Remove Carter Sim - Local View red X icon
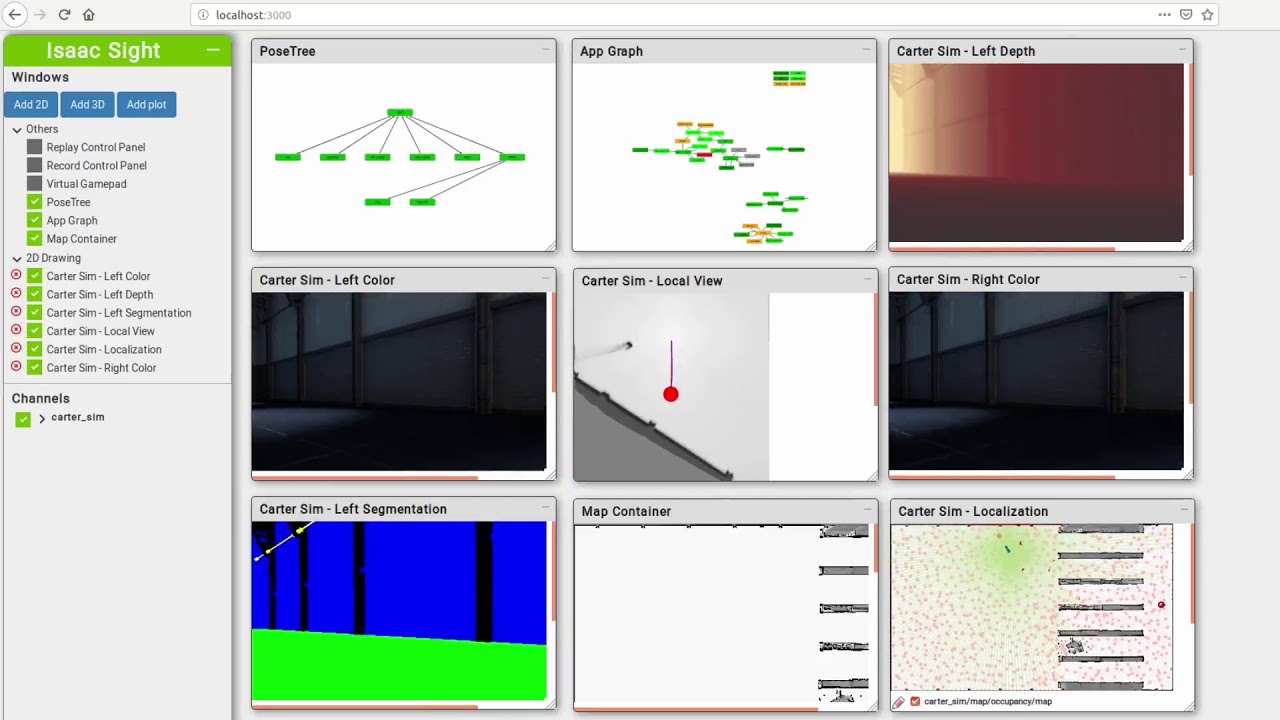The image size is (1280, 720). [16, 331]
